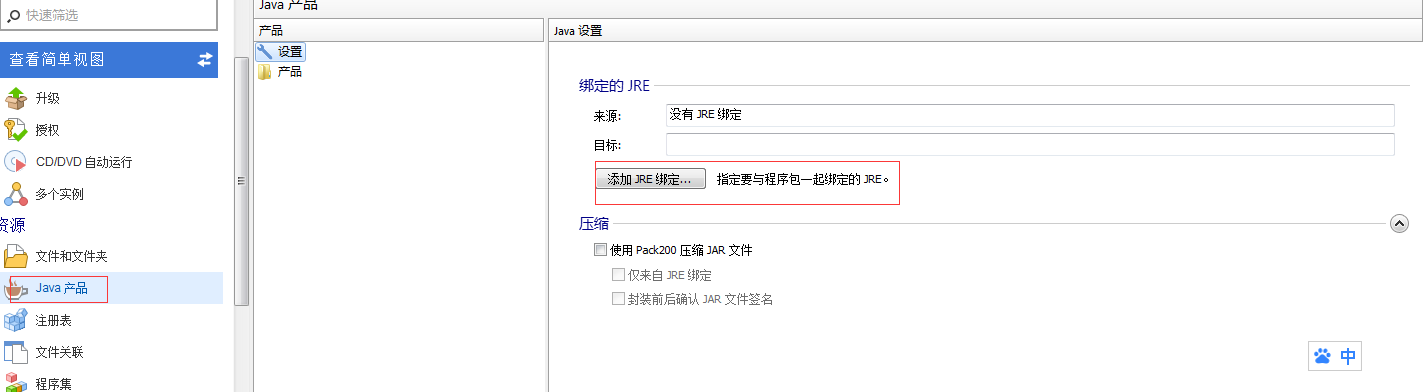Image resolution: width=1424 pixels, height=392 pixels.
Task: Click the 升级 upgrade icon
Action: click(16, 98)
